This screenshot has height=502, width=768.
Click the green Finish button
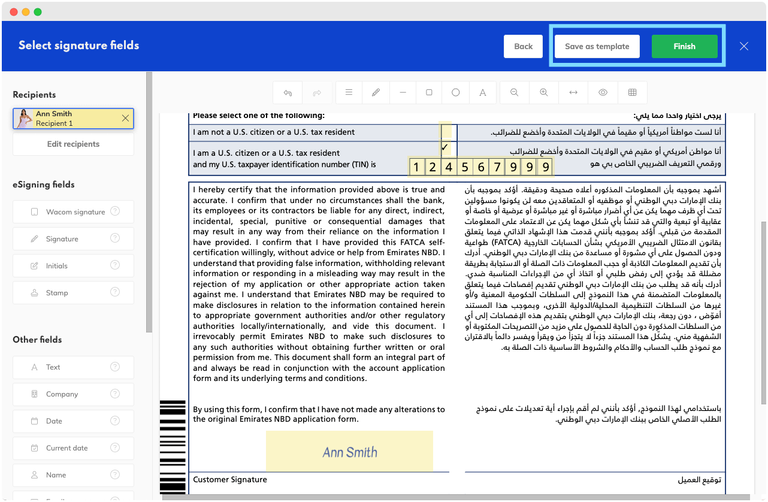pyautogui.click(x=684, y=46)
